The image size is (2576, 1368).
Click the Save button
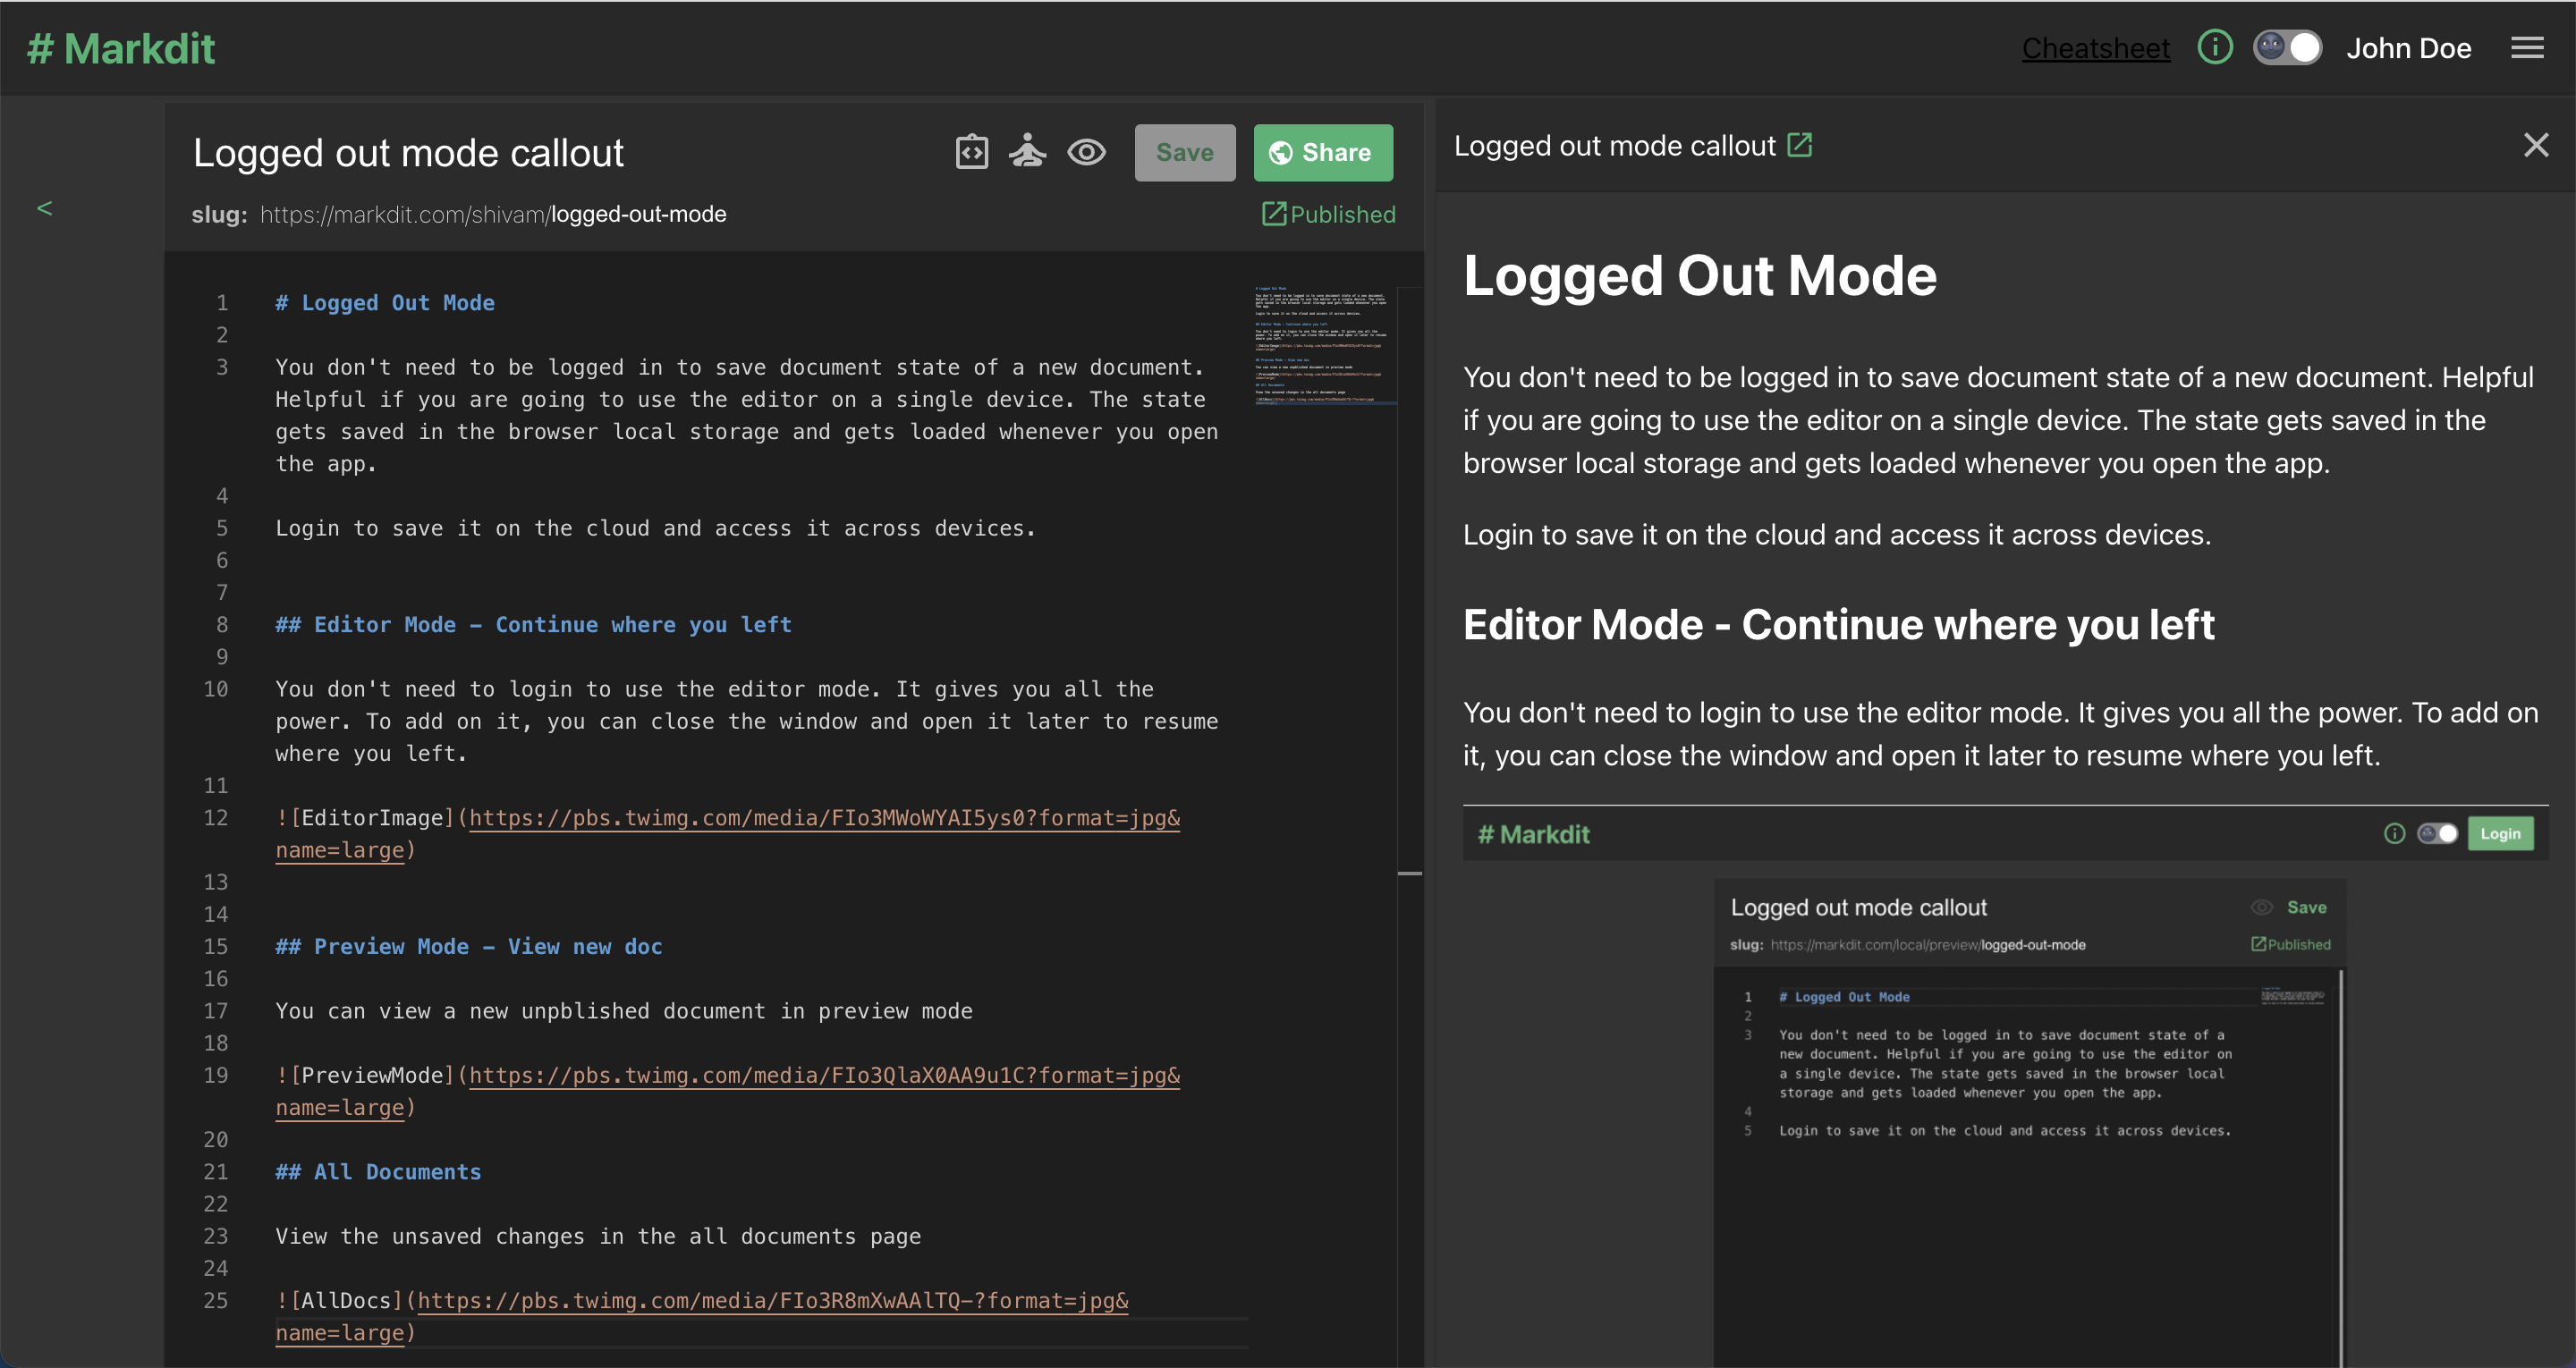[1184, 152]
